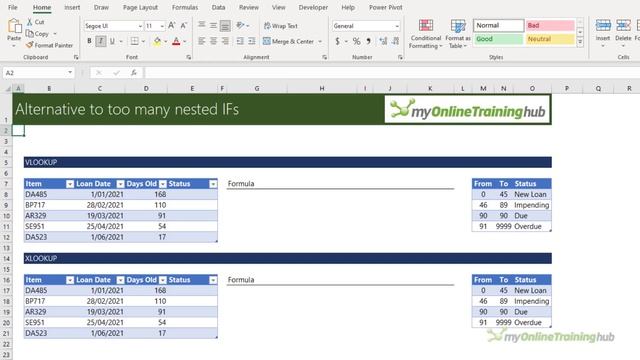Open XLOOKUP table Days Old filter dropdown
Screen dimensions: 640x360
pyautogui.click(x=163, y=280)
